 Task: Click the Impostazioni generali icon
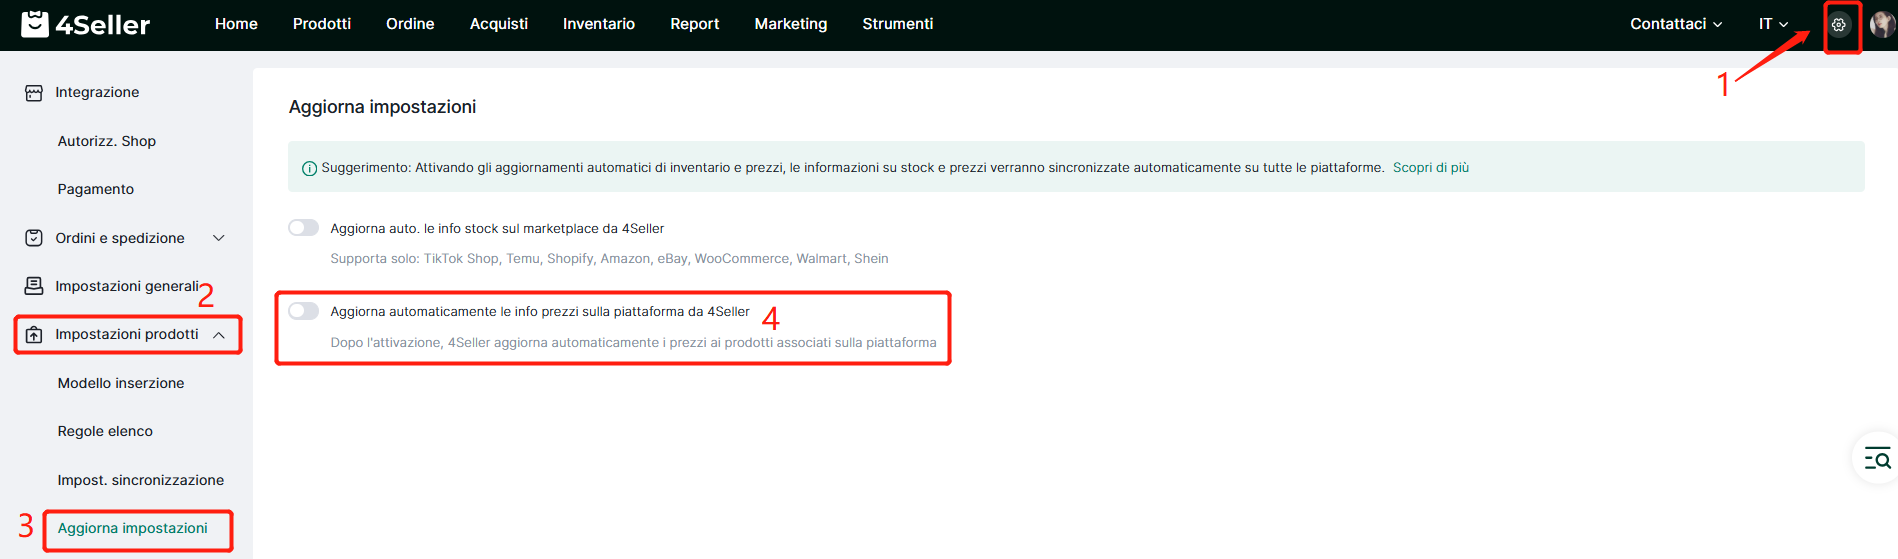34,286
